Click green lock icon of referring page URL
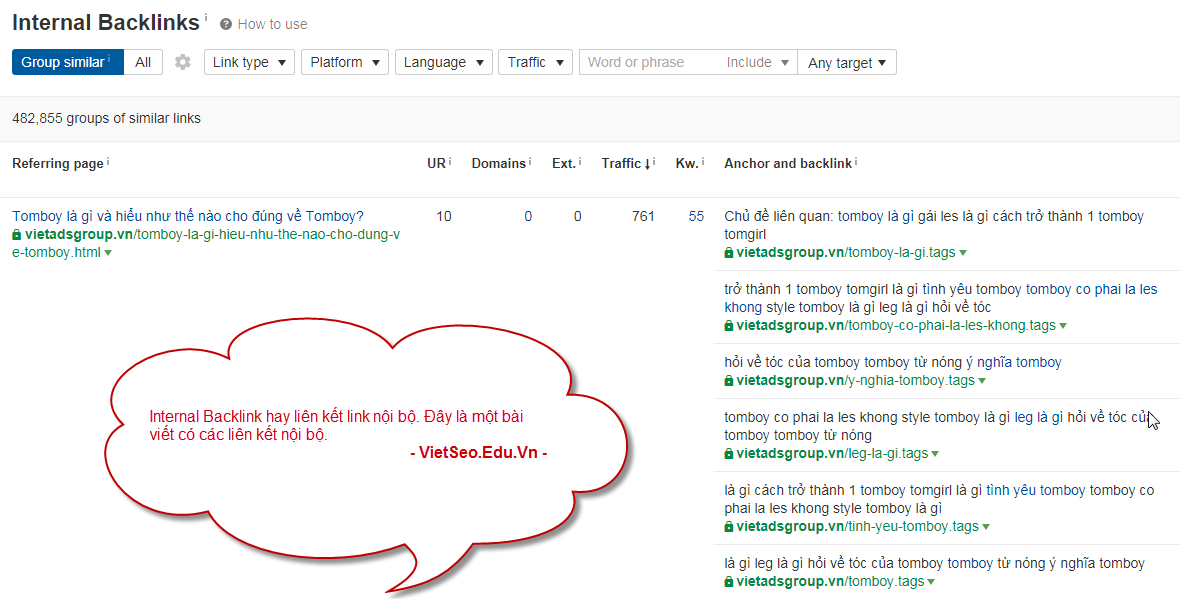 16,235
